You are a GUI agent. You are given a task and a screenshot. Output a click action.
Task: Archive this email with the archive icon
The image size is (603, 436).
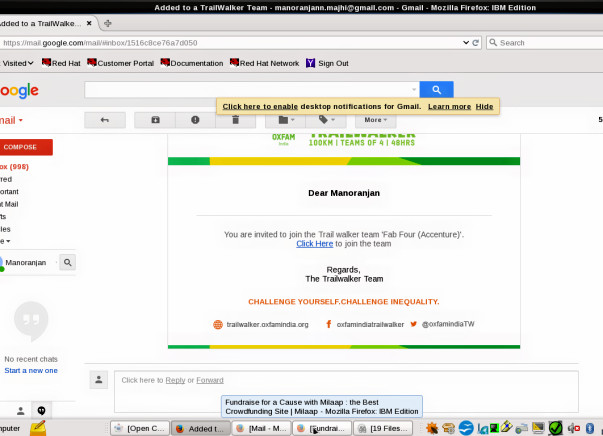(155, 120)
